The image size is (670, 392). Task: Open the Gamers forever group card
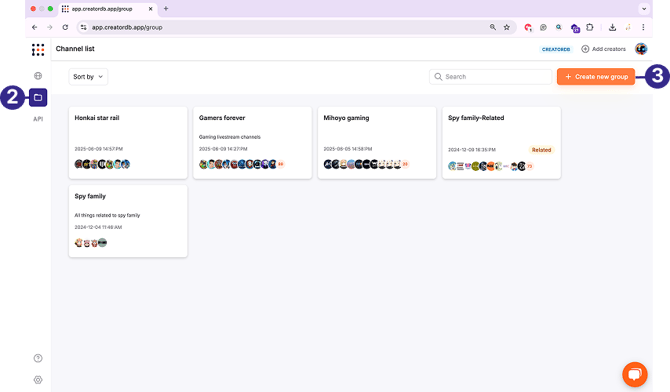click(x=253, y=143)
